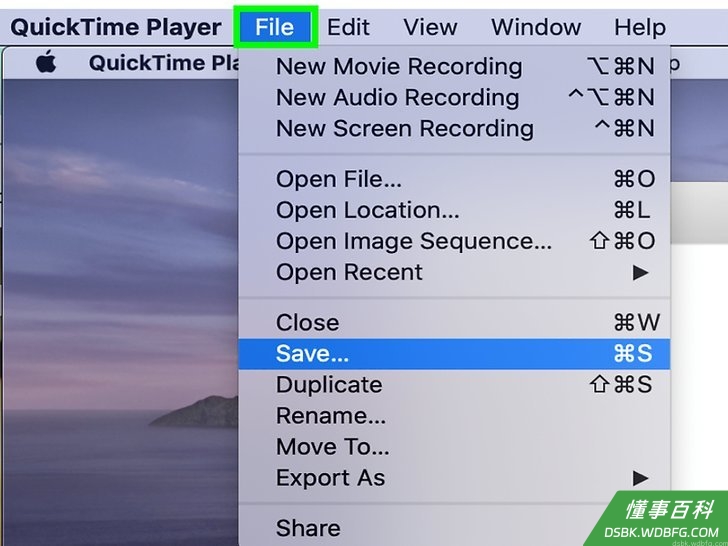
Task: Choose Close from the File menu
Action: (454, 322)
